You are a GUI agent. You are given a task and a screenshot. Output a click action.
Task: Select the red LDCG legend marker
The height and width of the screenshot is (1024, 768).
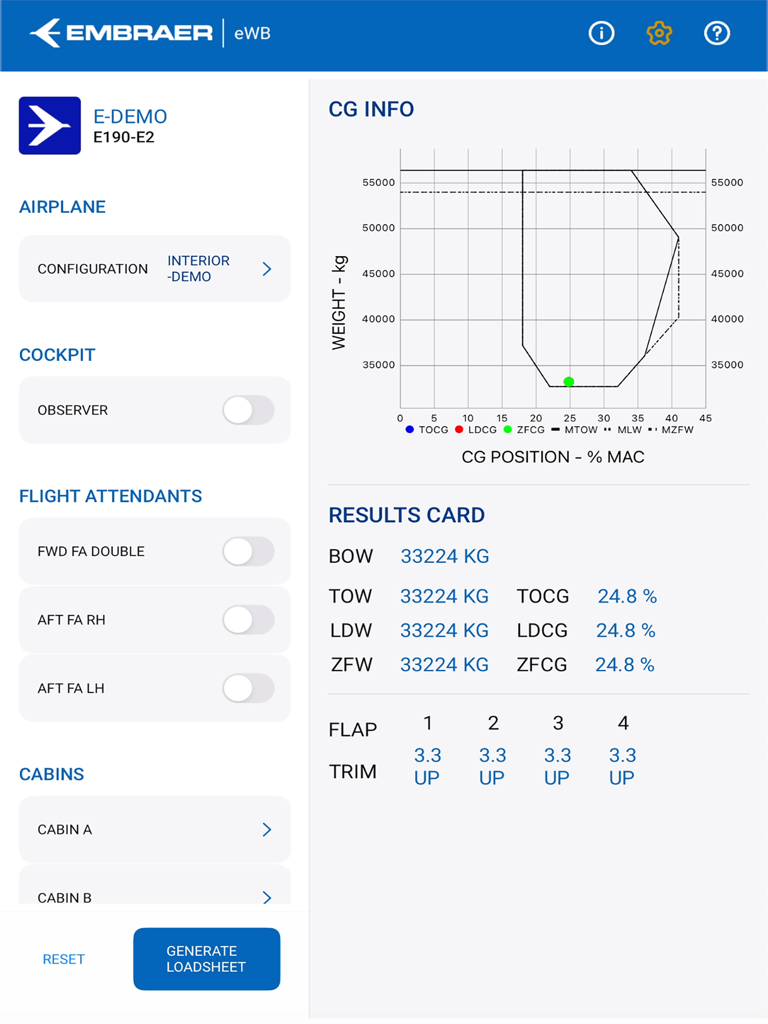click(x=458, y=429)
